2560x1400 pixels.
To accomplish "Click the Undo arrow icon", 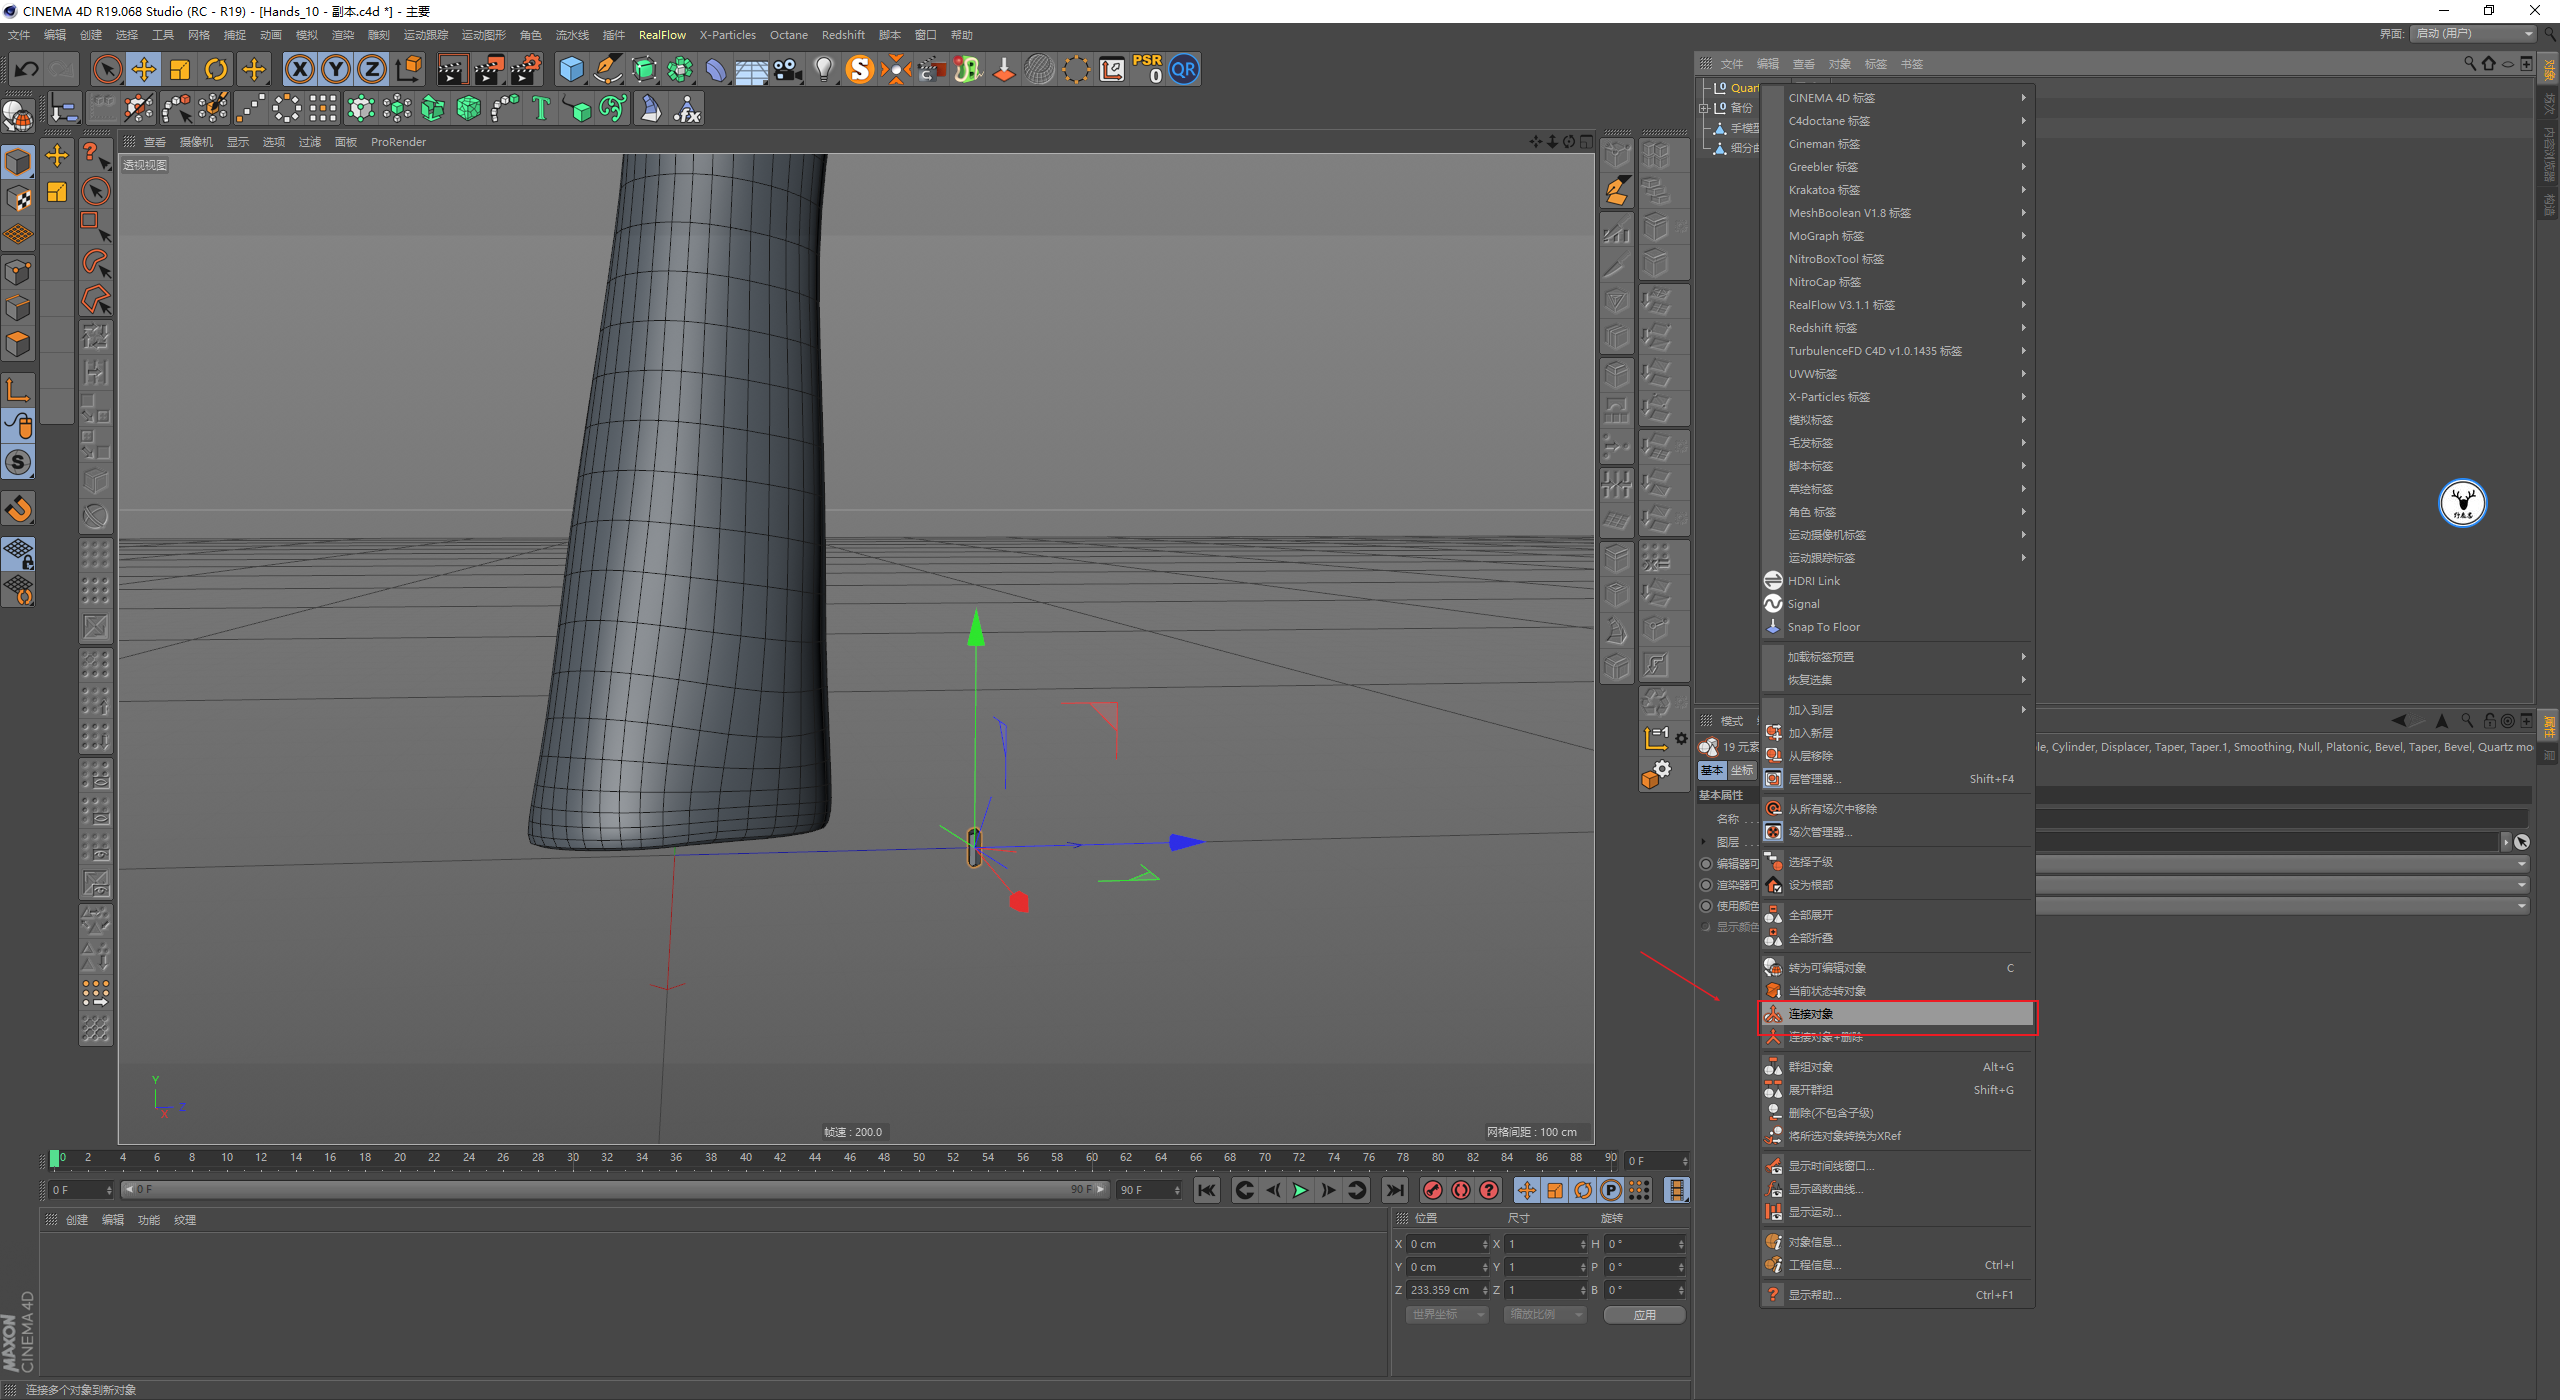I will pyautogui.click(x=27, y=70).
